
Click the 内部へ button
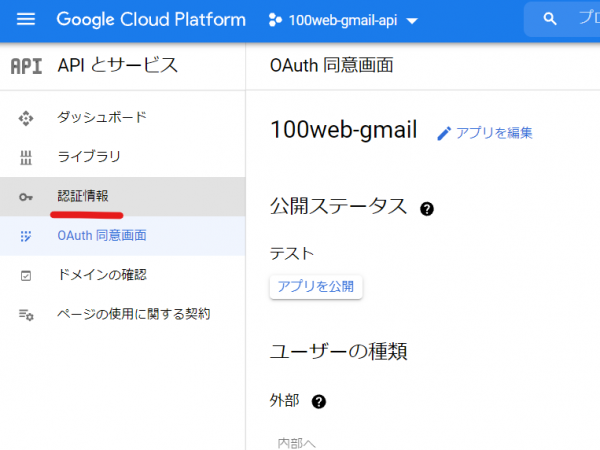pos(296,443)
